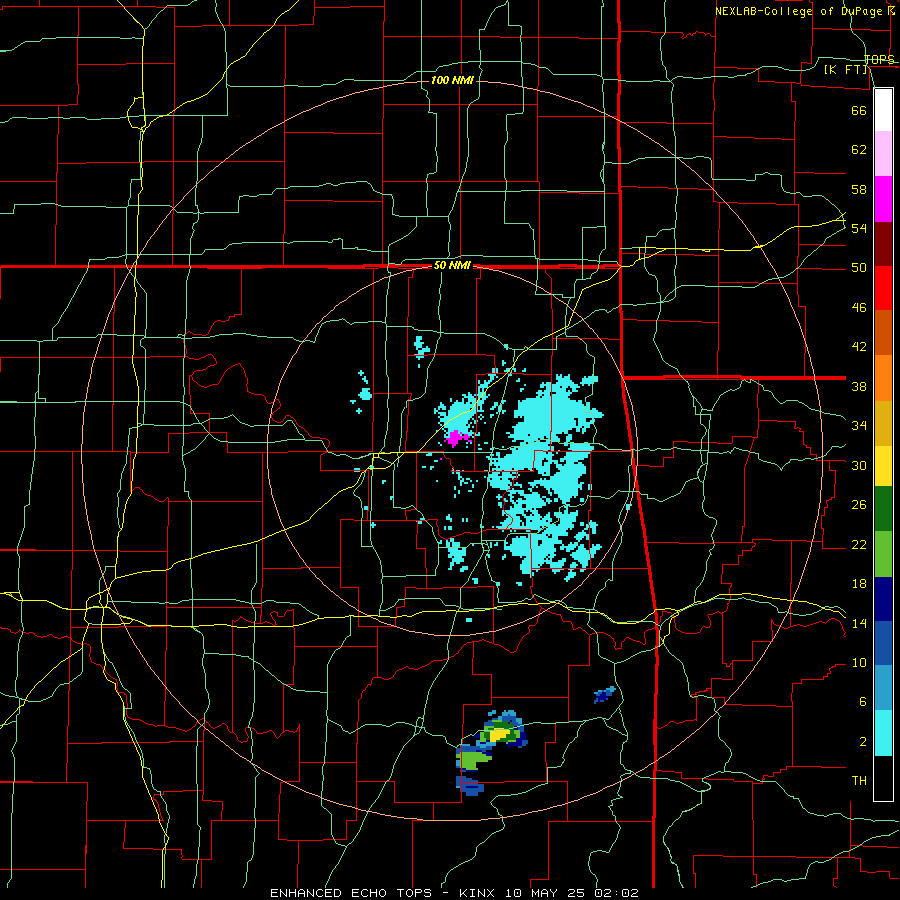900x900 pixels.
Task: Click the '6' legend value
Action: click(x=862, y=702)
